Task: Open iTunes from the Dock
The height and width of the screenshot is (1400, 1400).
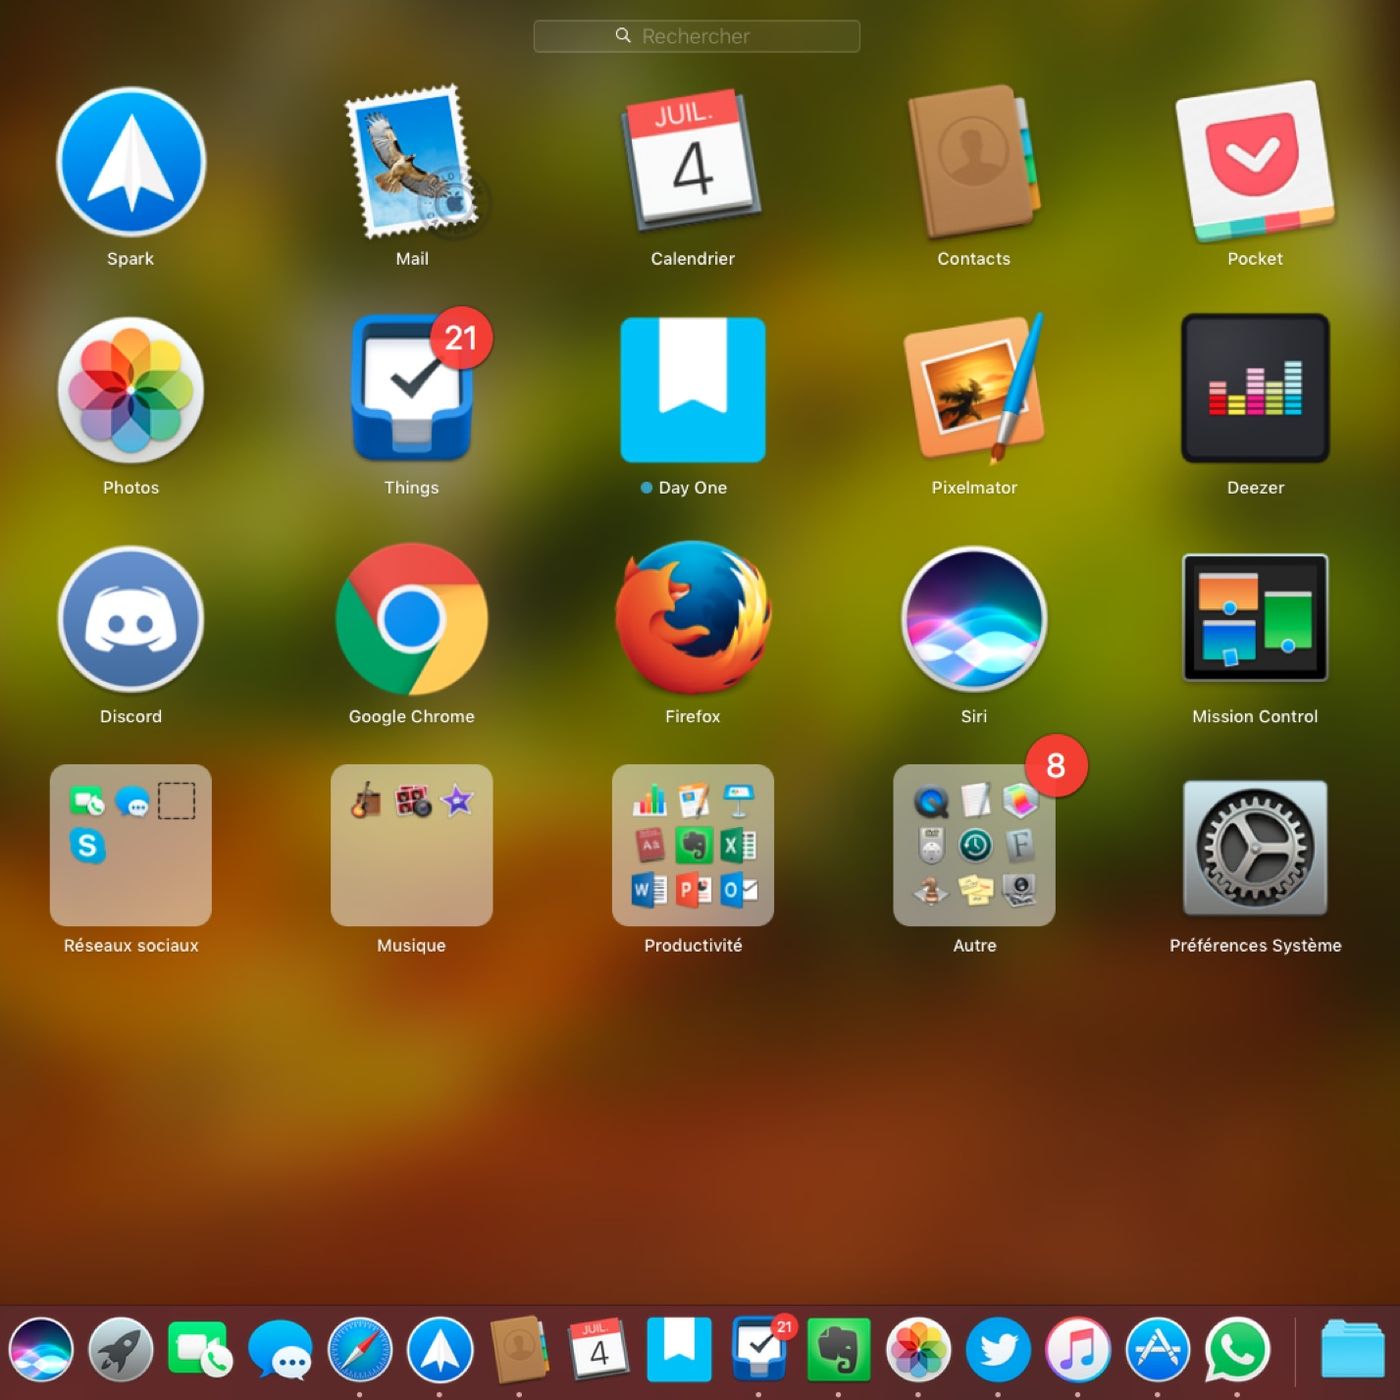Action: [x=1078, y=1349]
